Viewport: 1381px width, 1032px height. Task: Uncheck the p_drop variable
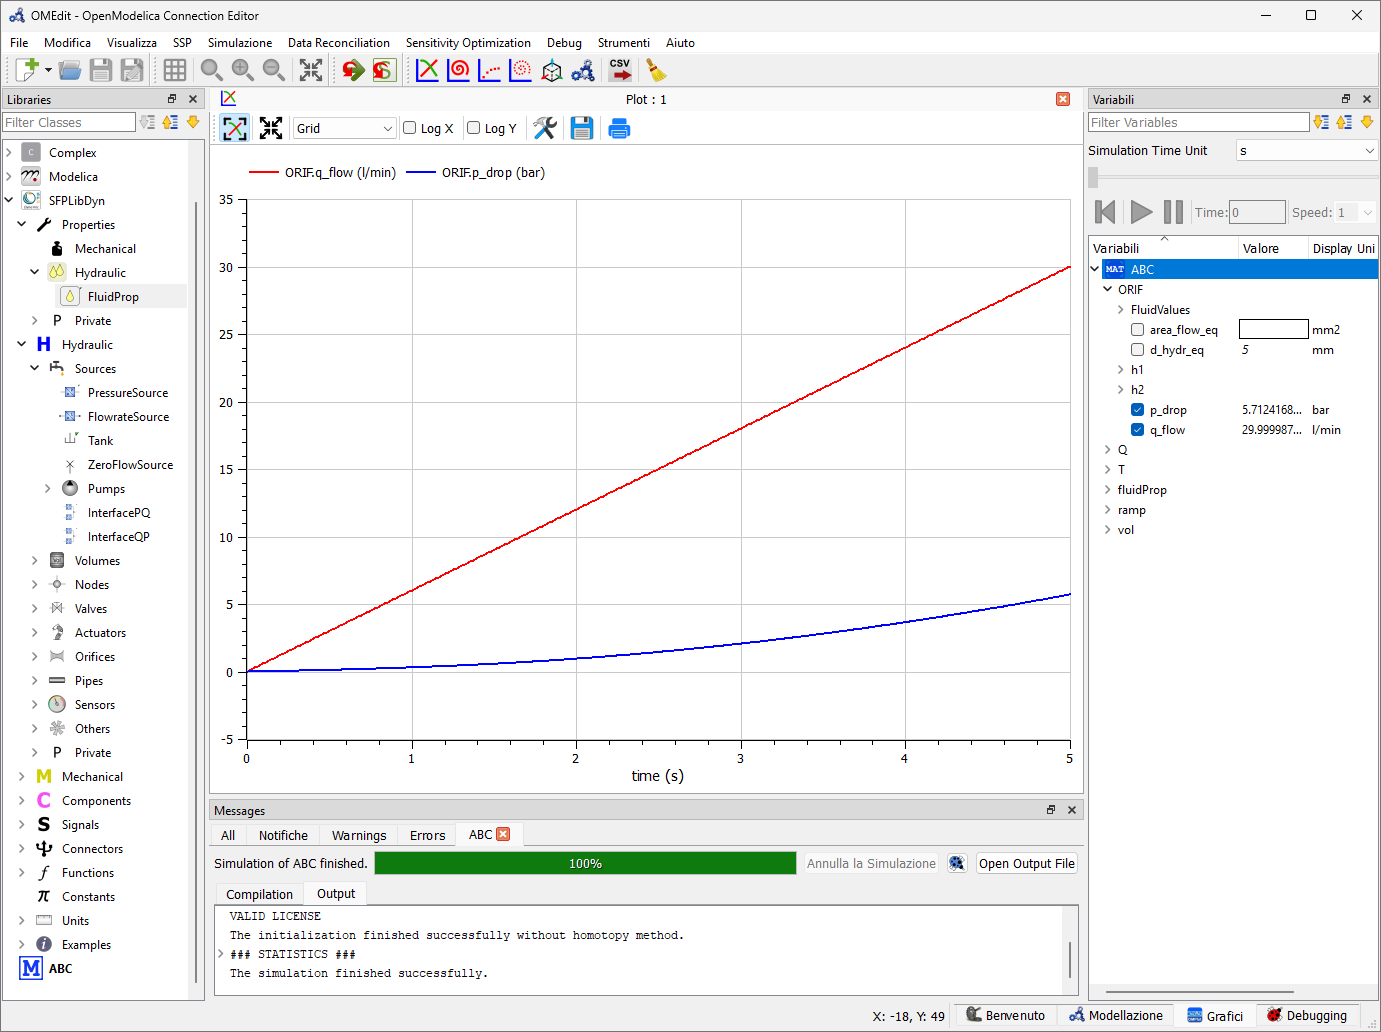coord(1137,410)
